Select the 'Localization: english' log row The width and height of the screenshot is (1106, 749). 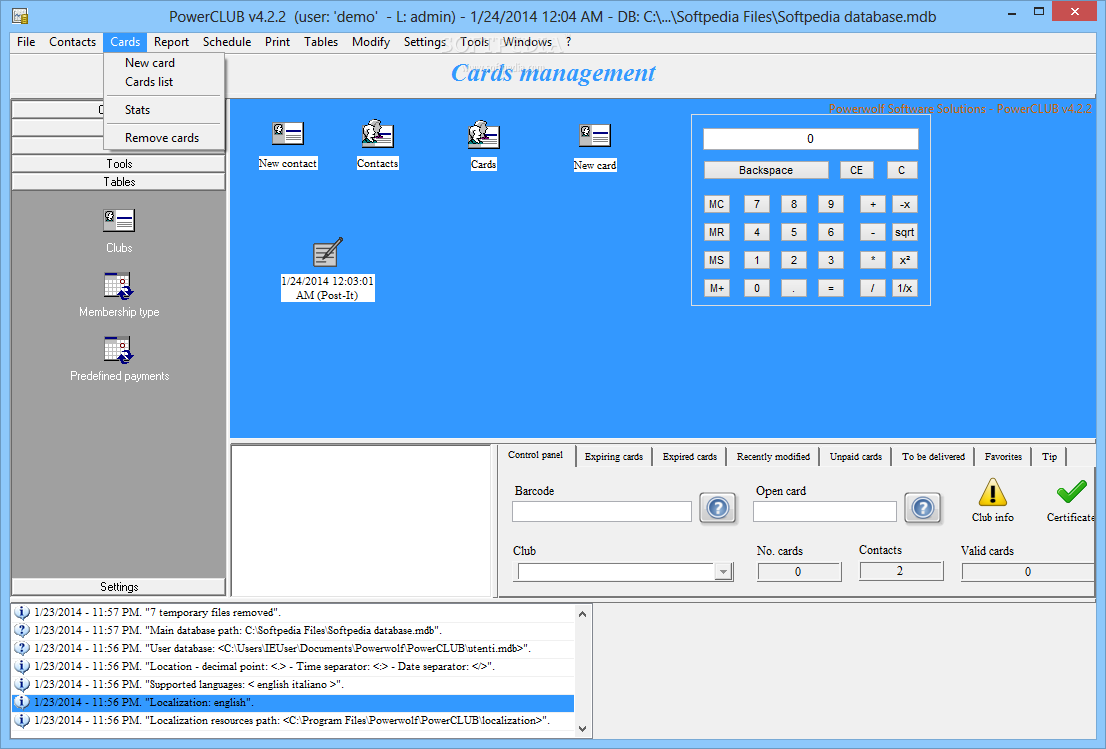[293, 702]
